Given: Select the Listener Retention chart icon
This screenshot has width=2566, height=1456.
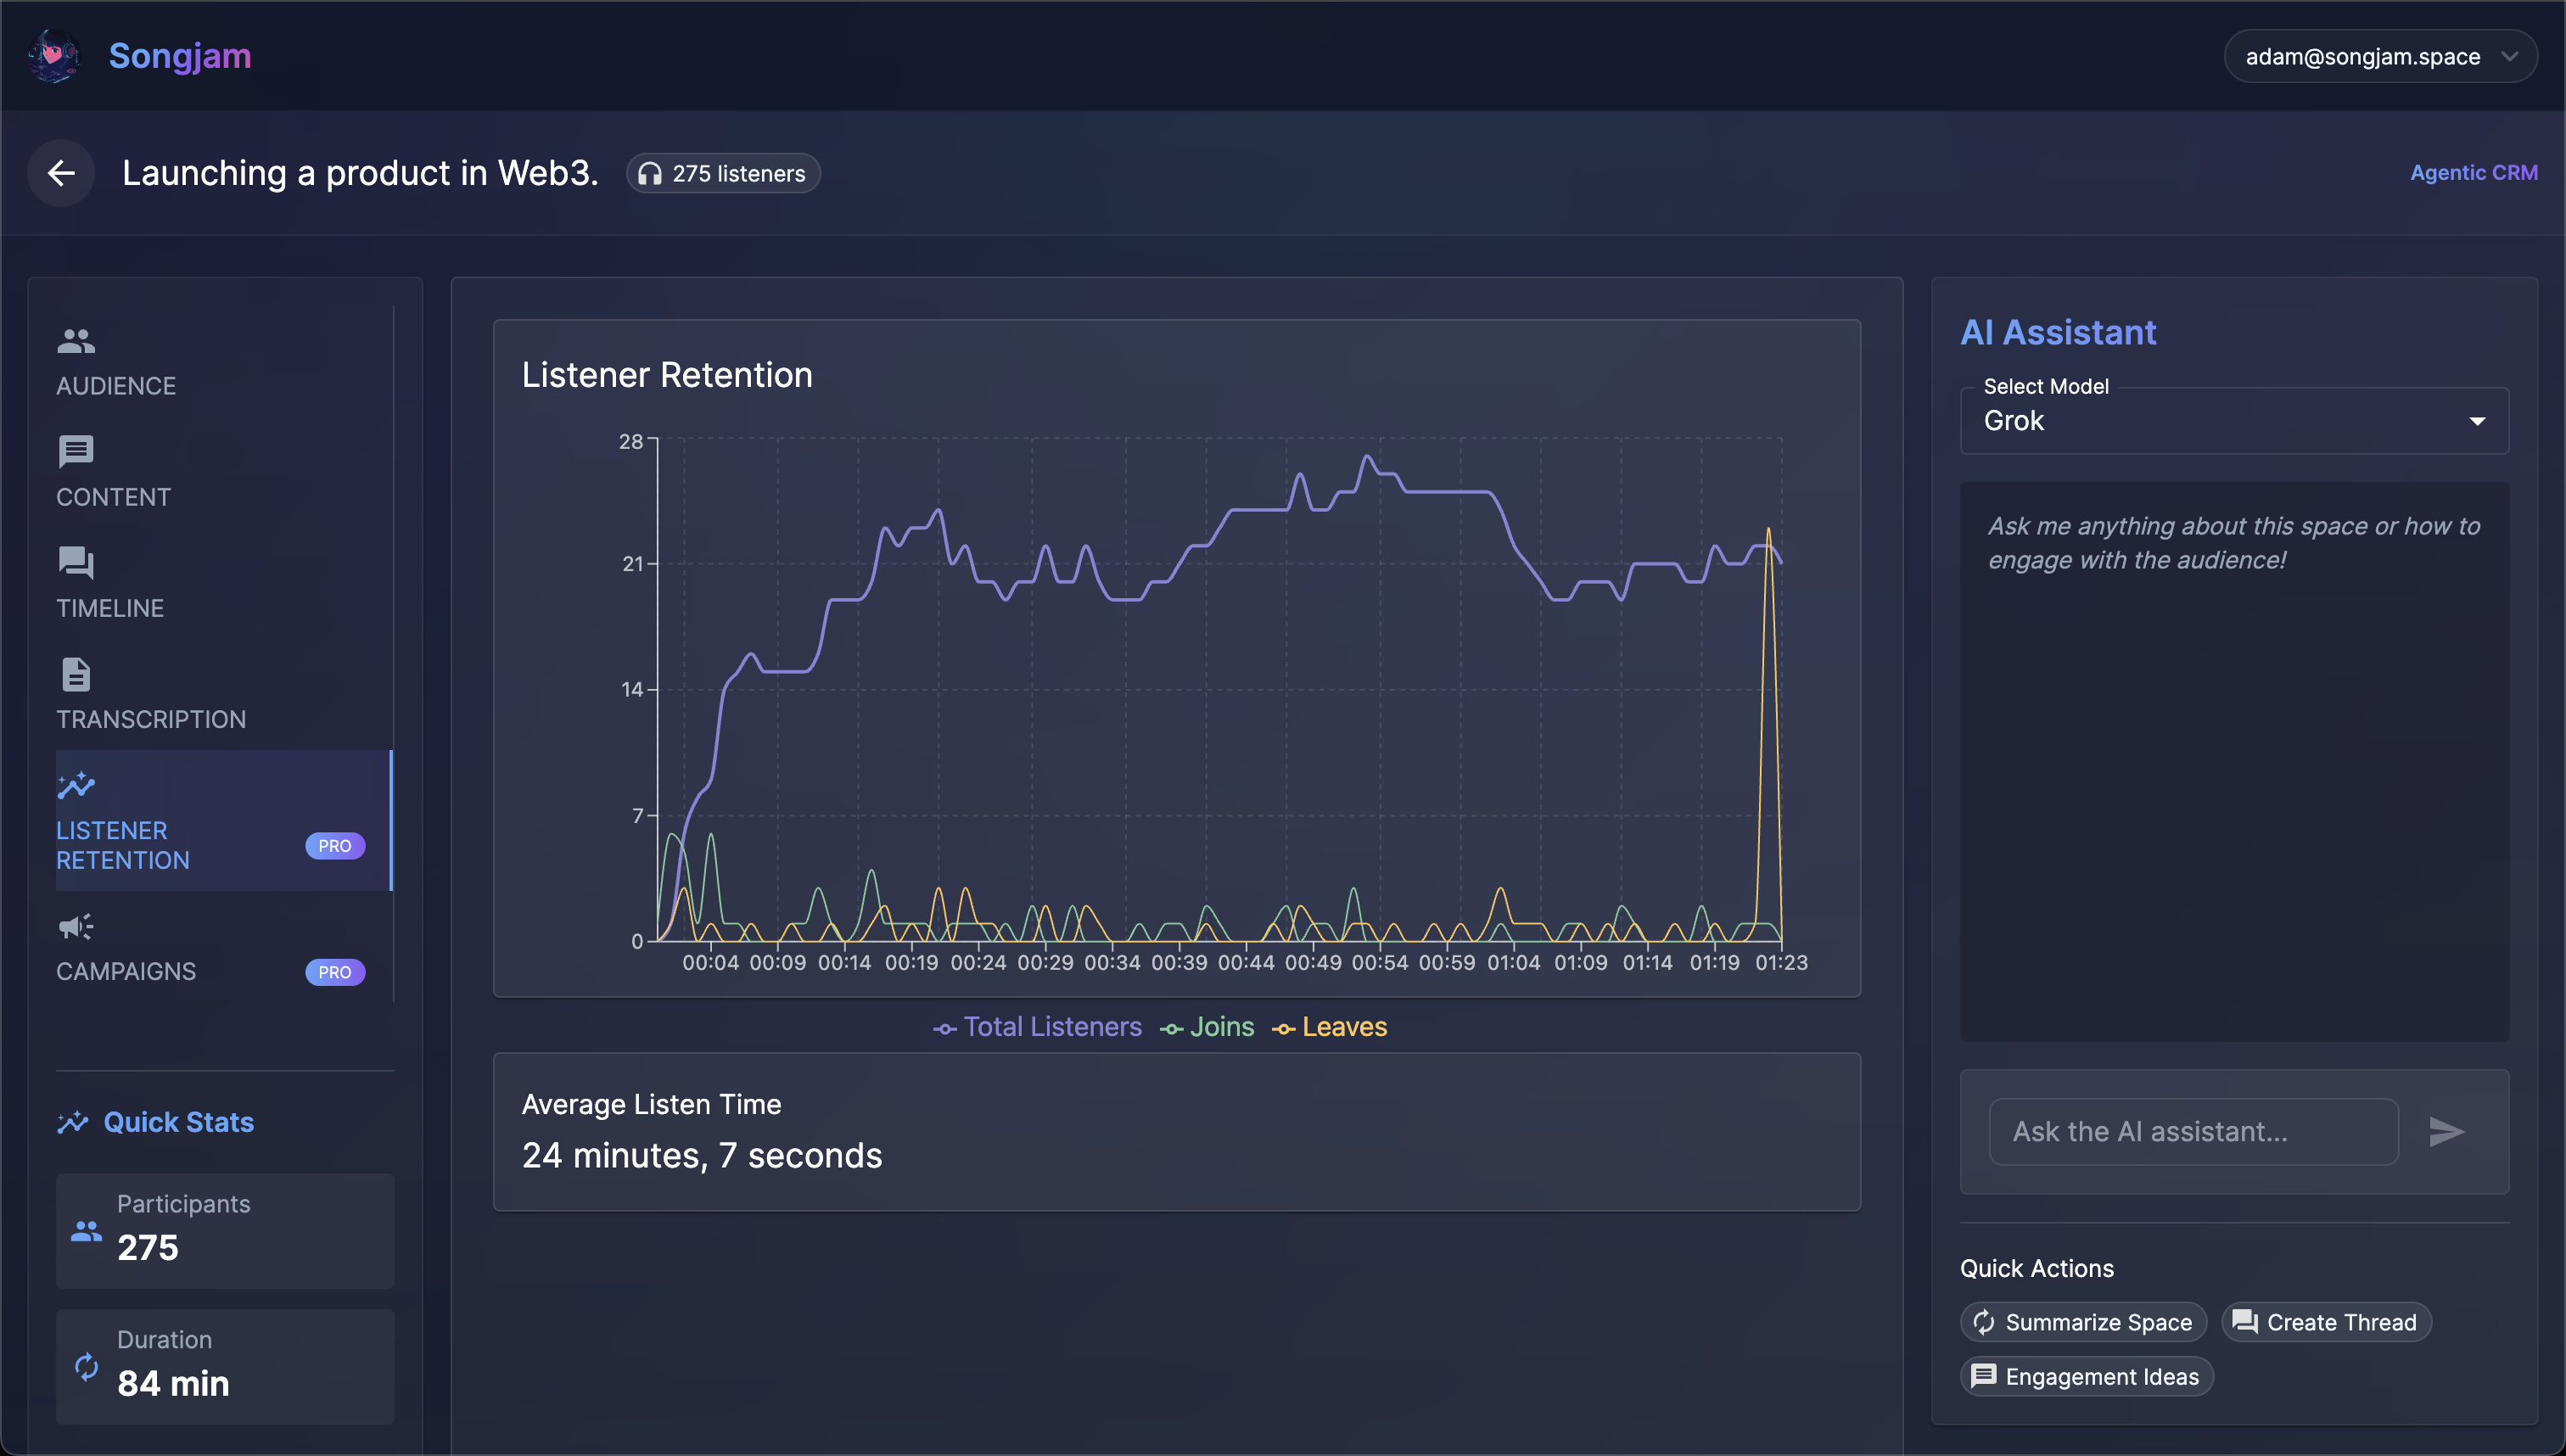Looking at the screenshot, I should (76, 786).
